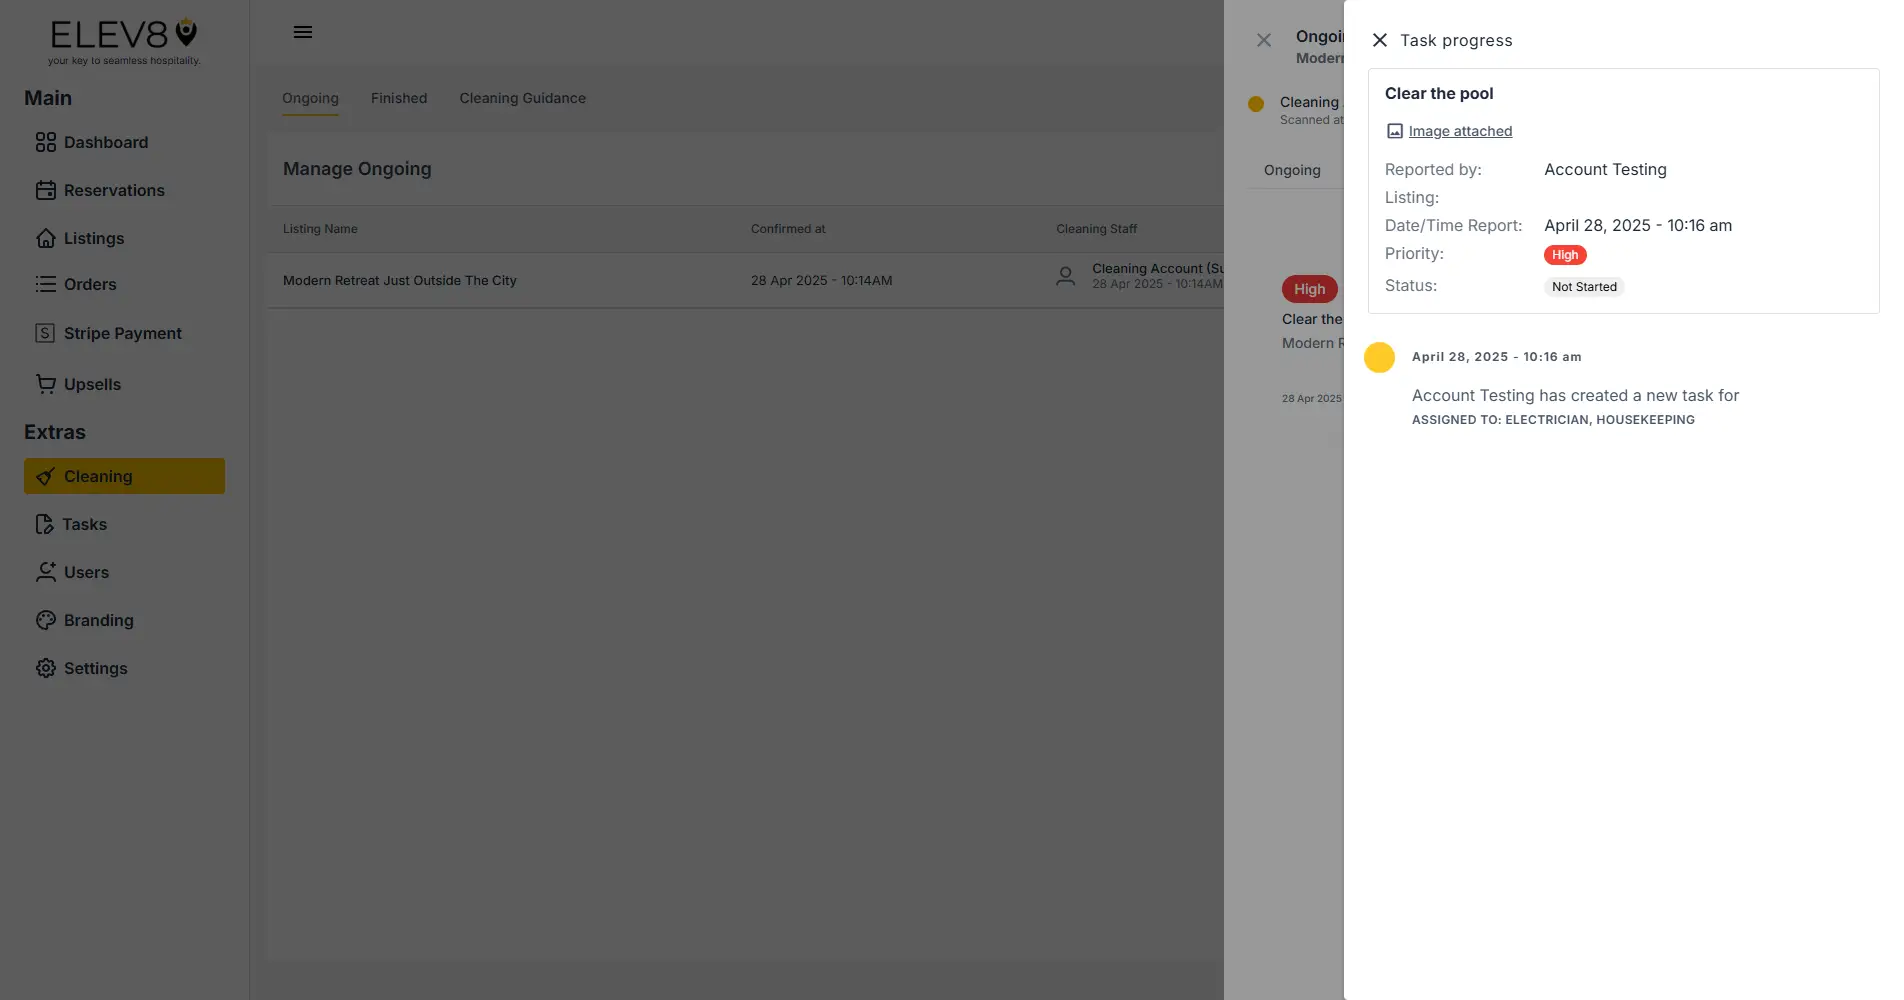
Task: Select the Reservations calendar icon
Action: point(46,190)
